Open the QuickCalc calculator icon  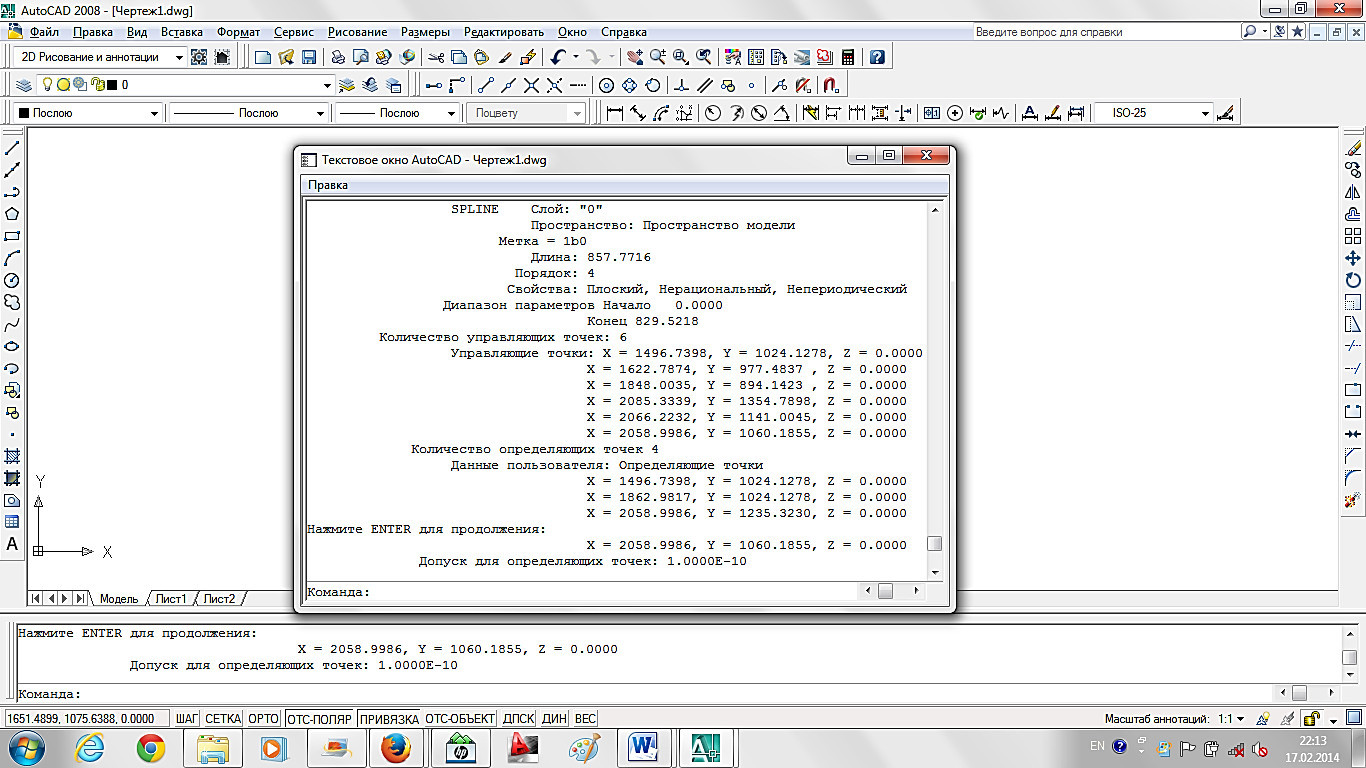[x=848, y=57]
